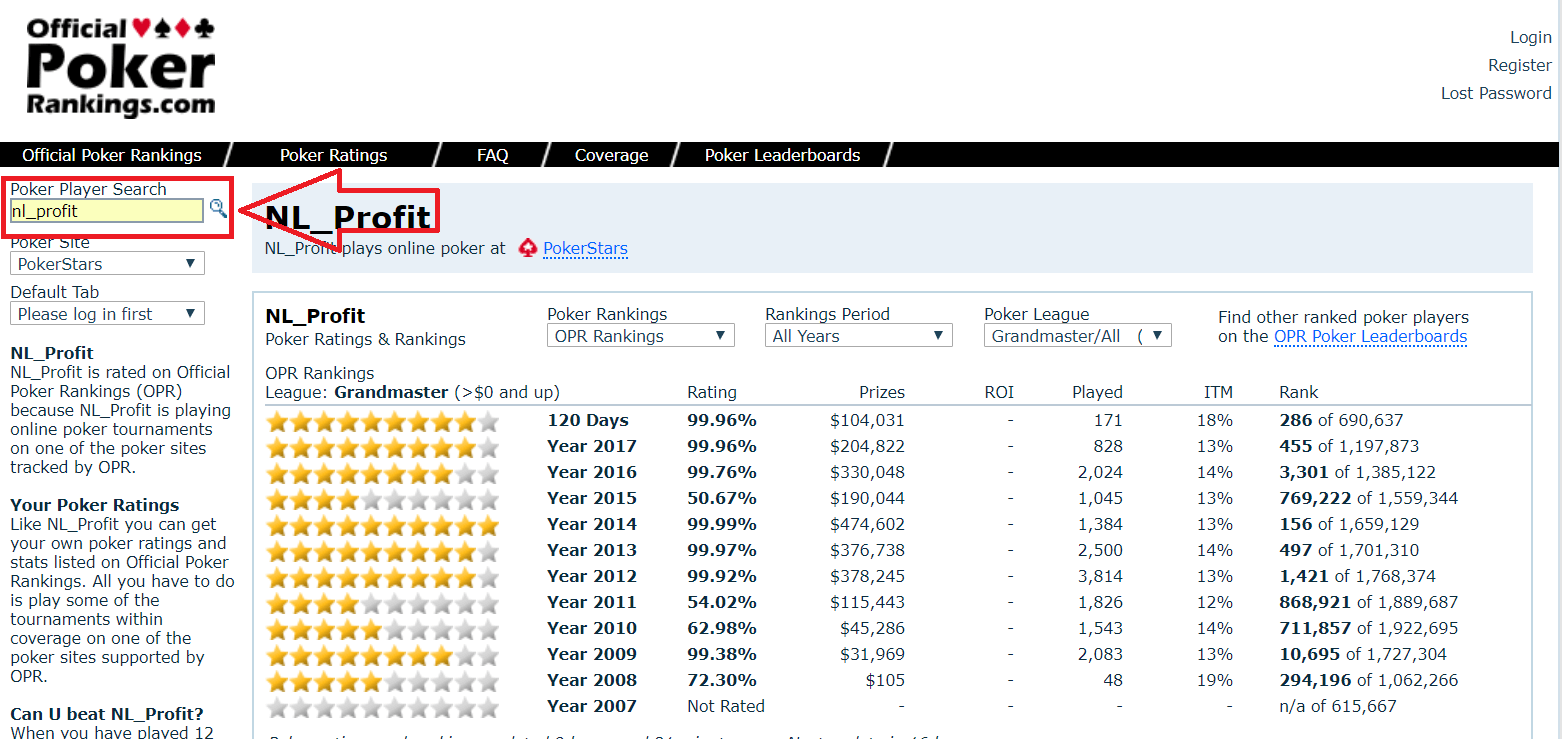The image size is (1562, 739).
Task: Open the OPR Rankings dropdown
Action: click(640, 334)
